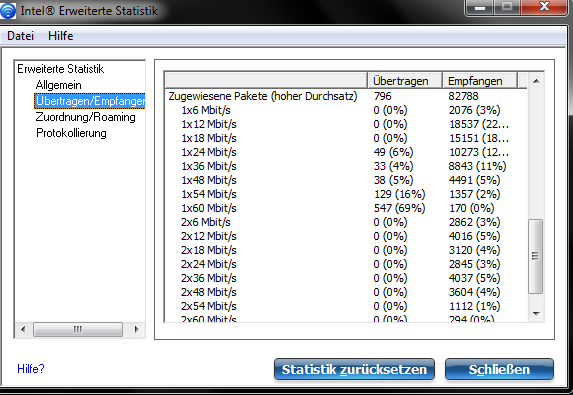The width and height of the screenshot is (573, 395).
Task: Click the tree horizontal scrollbar thumb
Action: 78,329
